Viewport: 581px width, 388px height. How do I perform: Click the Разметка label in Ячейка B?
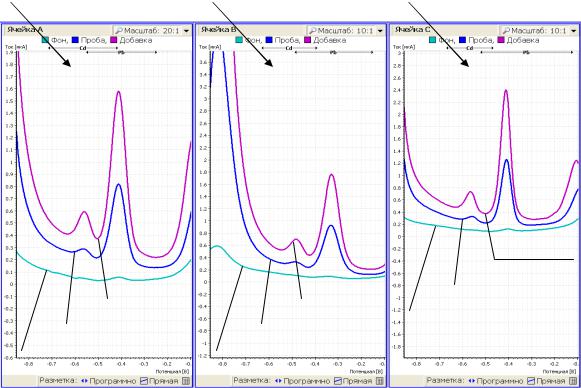(252, 381)
